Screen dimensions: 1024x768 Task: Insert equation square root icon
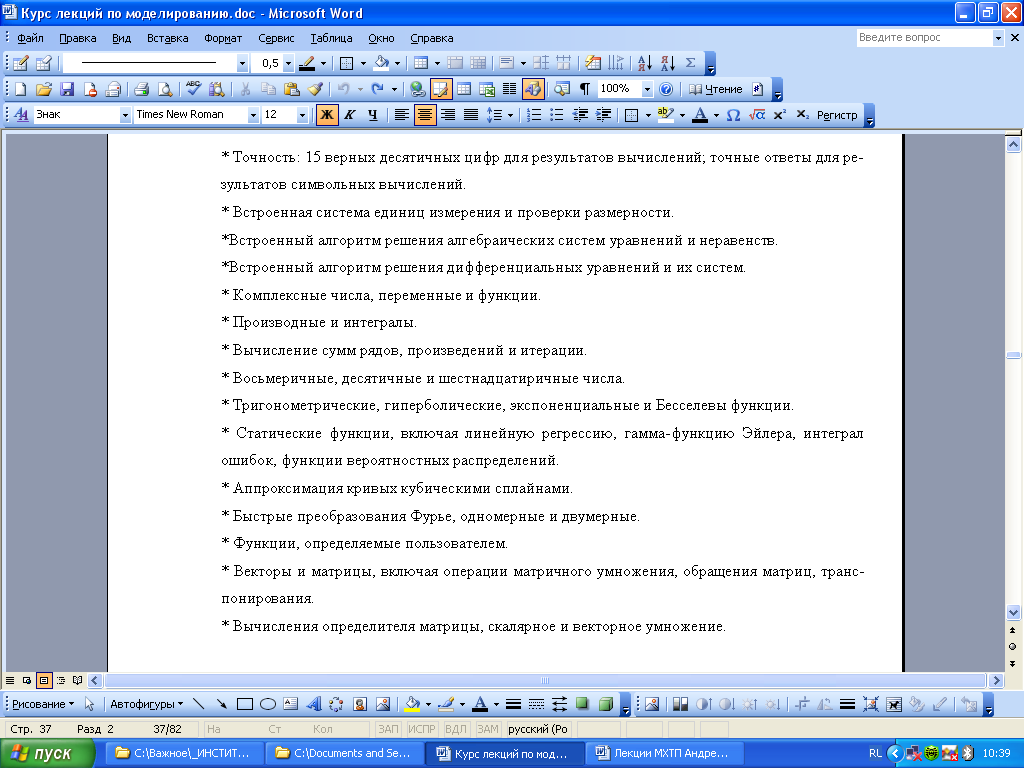(x=756, y=115)
